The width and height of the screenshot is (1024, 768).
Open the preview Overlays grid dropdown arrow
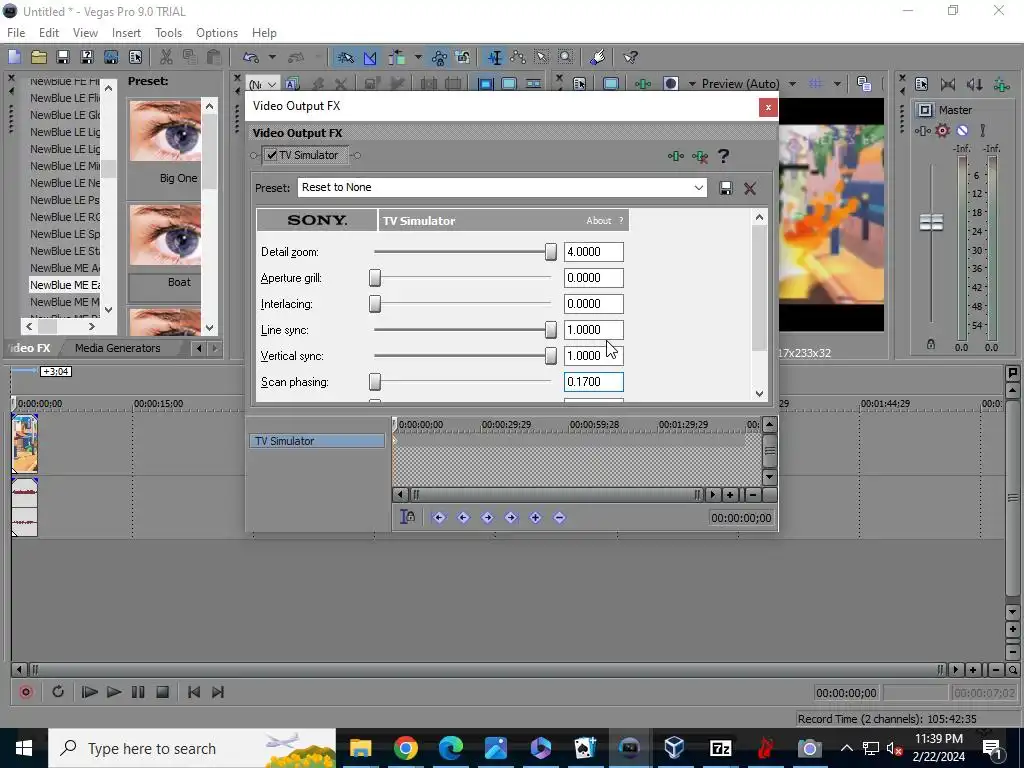[x=837, y=84]
